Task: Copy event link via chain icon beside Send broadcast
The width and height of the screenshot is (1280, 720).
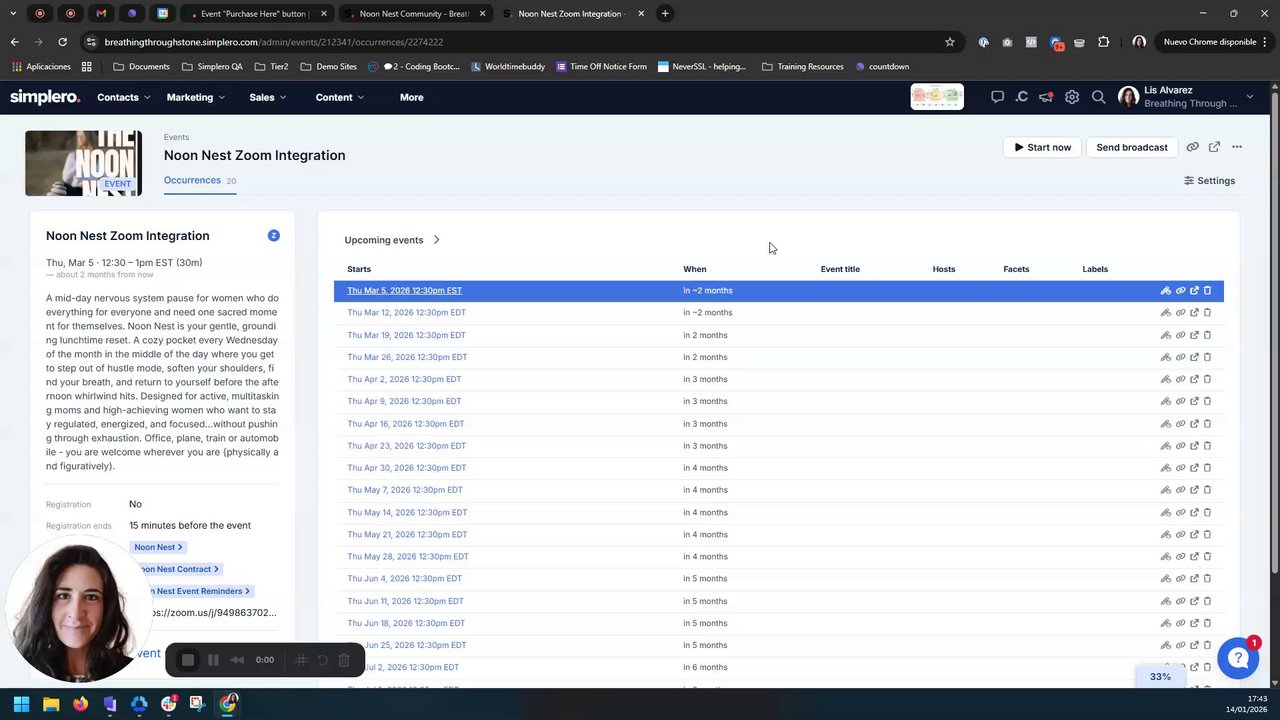Action: tap(1192, 147)
